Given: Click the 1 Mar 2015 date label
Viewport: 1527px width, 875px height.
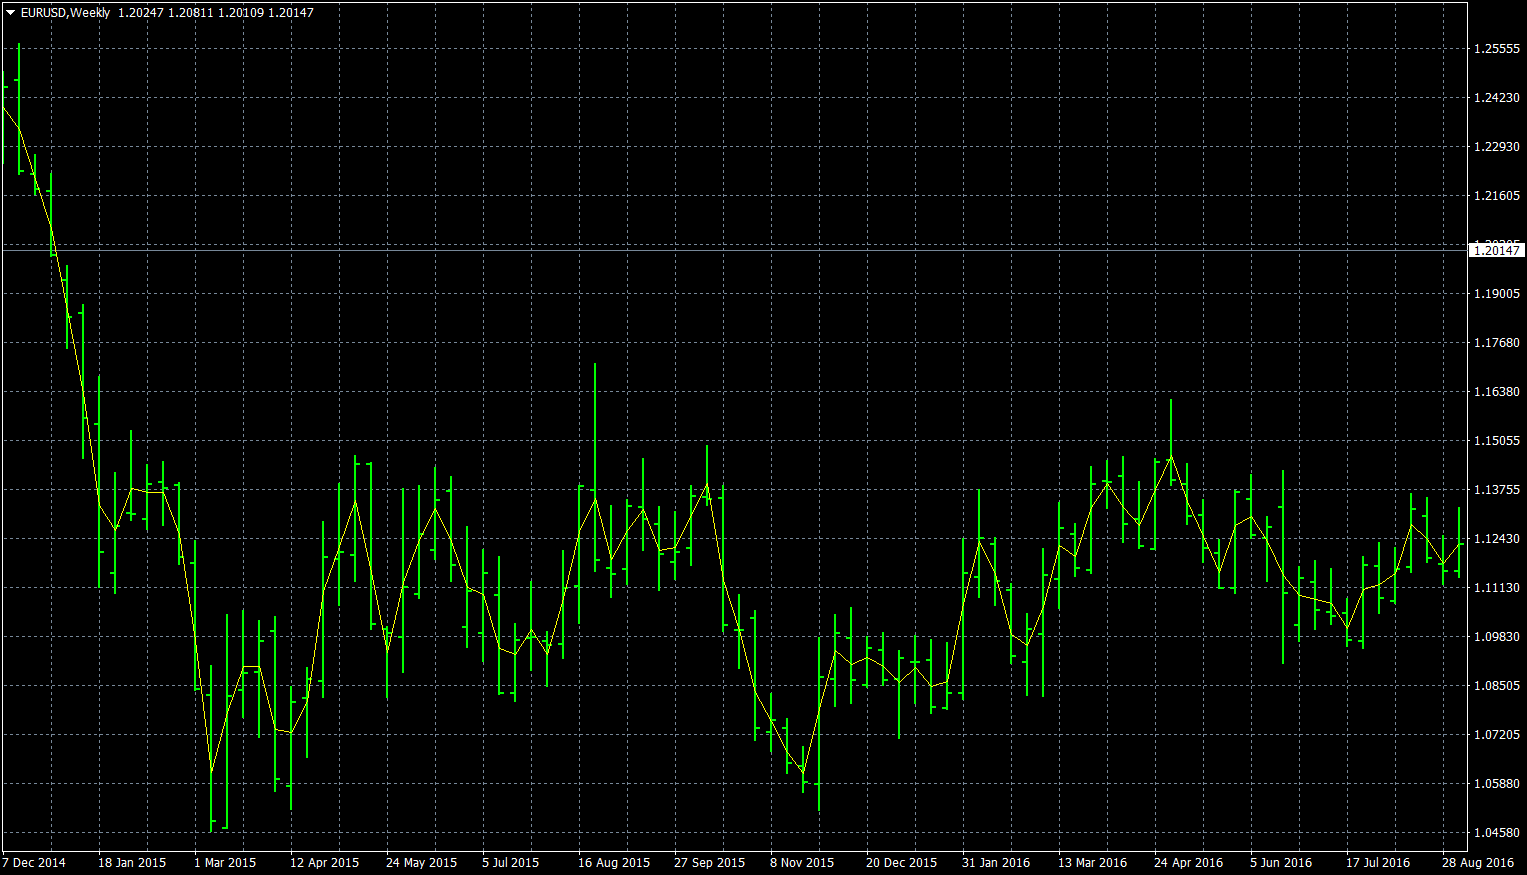Looking at the screenshot, I should (225, 862).
